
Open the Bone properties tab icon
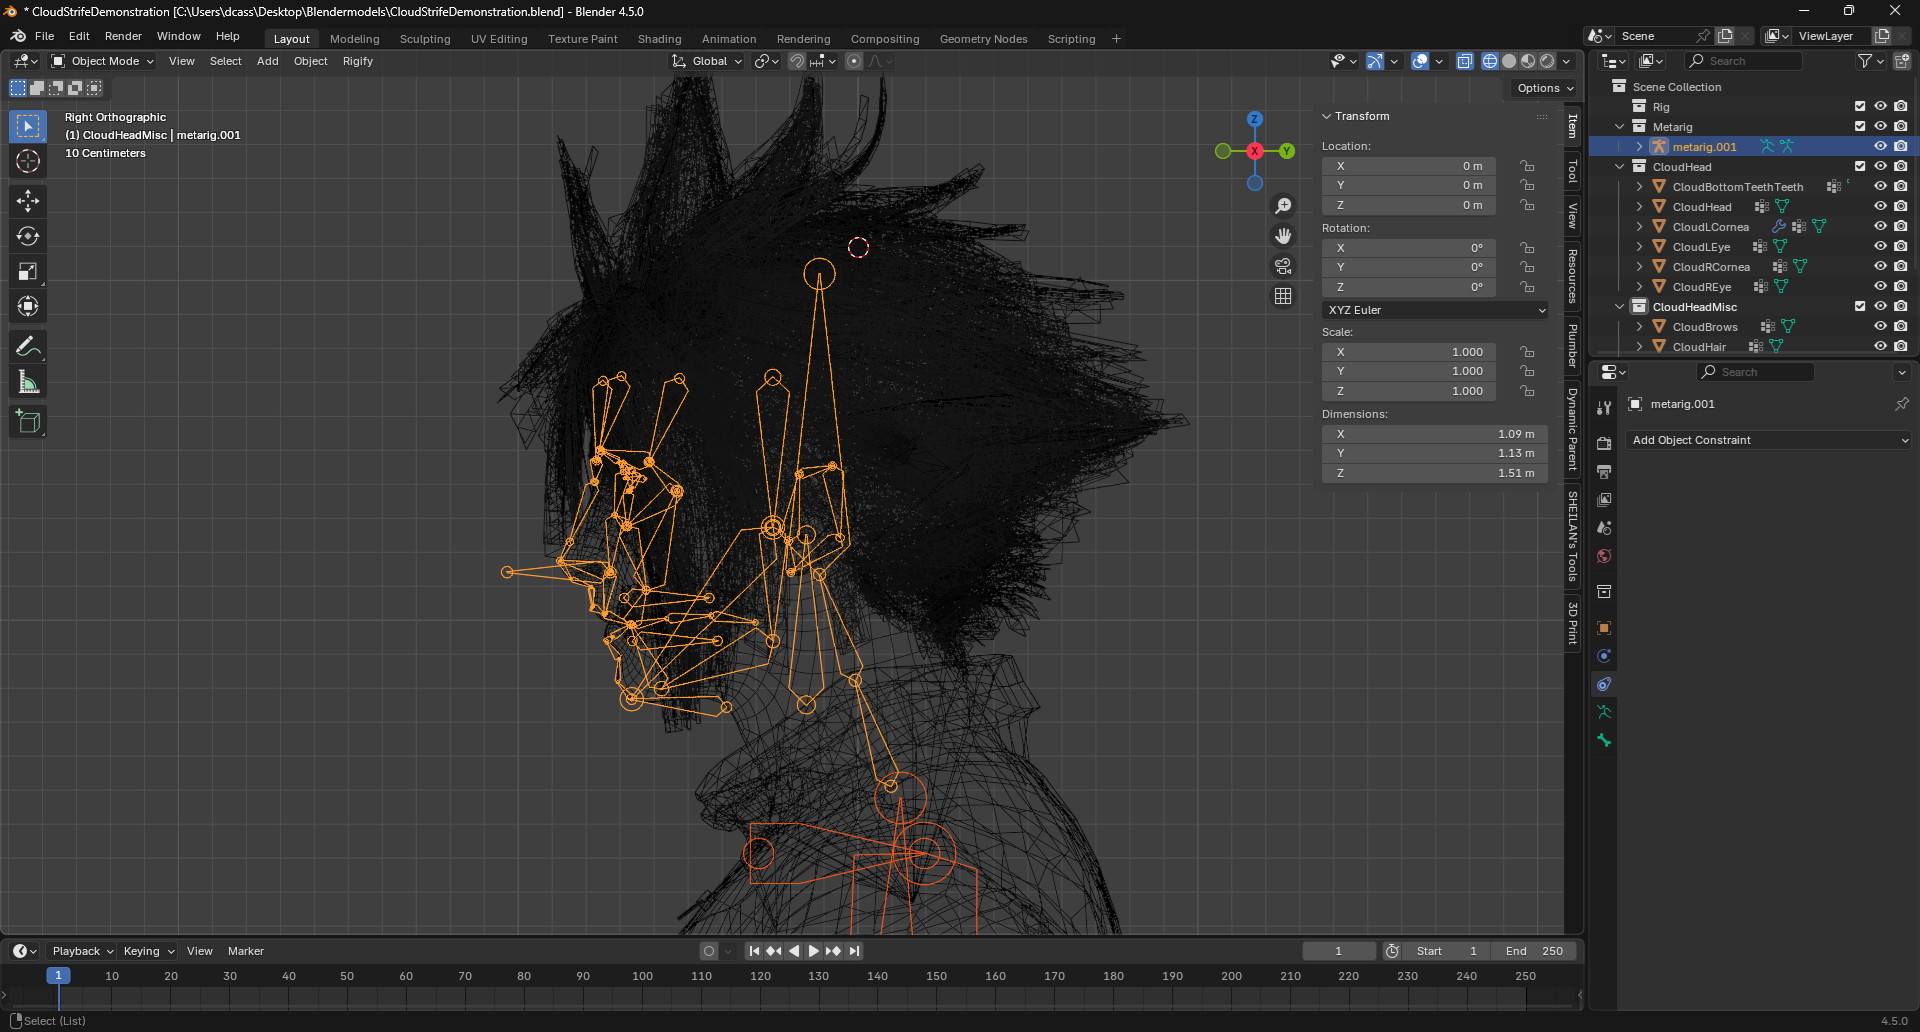1604,740
